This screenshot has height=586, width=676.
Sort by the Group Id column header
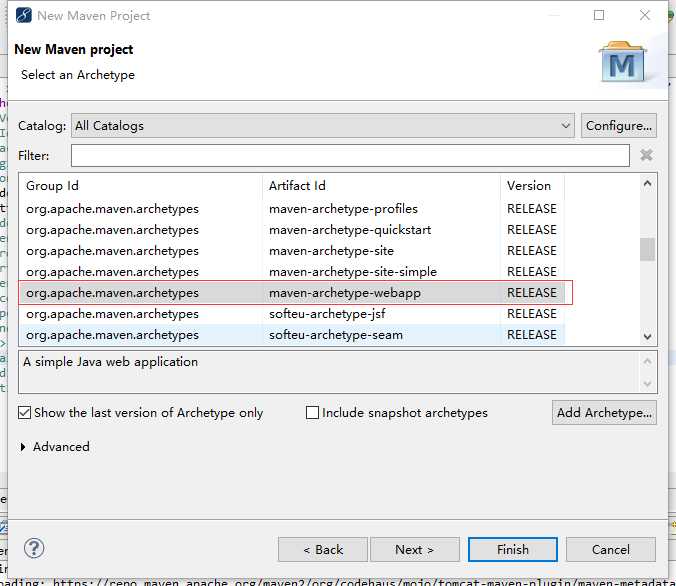pos(141,186)
